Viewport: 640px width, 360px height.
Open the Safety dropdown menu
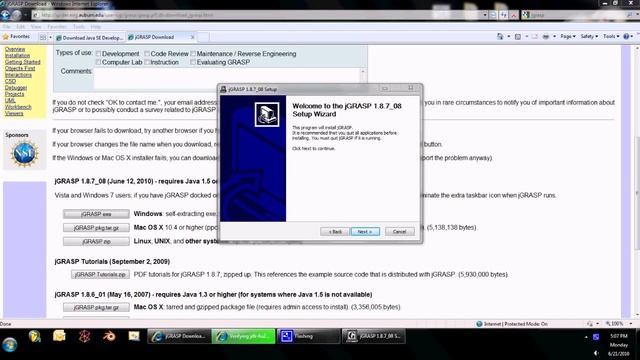click(x=589, y=36)
